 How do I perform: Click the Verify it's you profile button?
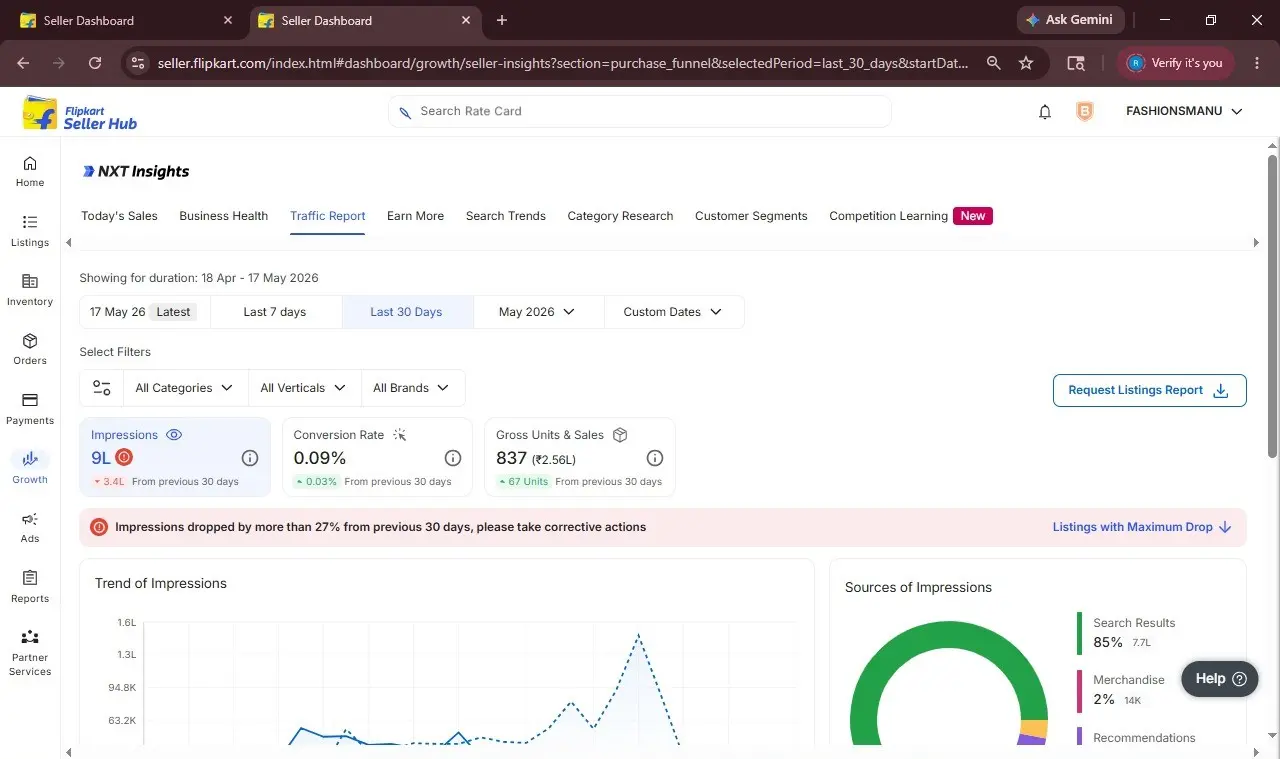point(1176,63)
